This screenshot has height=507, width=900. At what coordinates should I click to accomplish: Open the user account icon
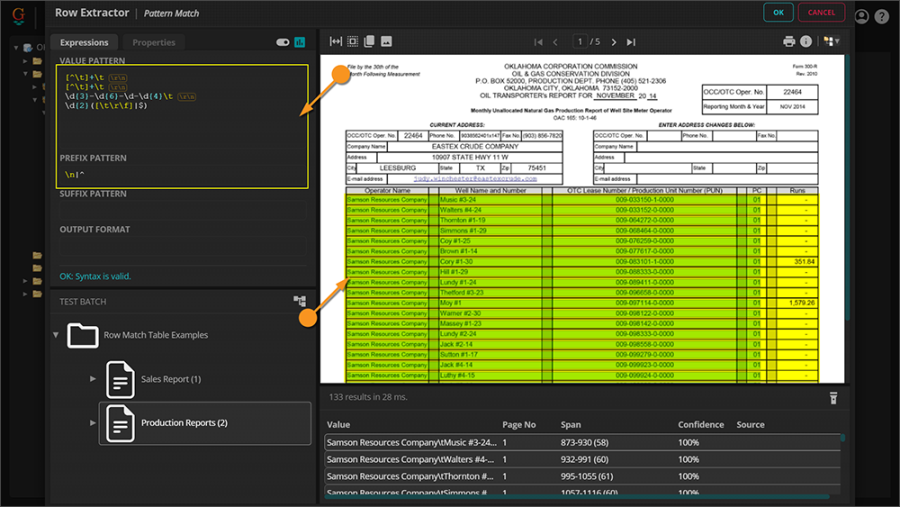[x=862, y=16]
